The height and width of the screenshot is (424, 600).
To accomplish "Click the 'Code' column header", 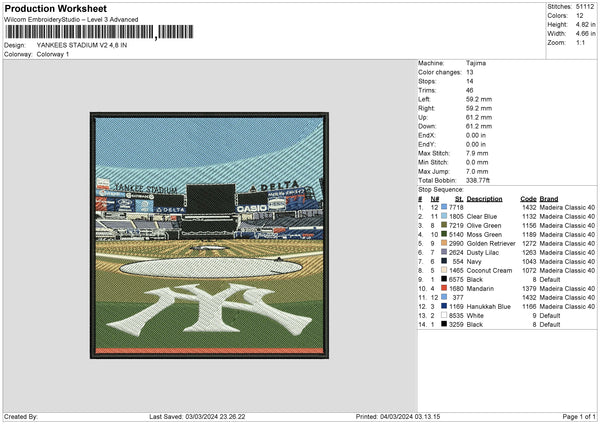I will pyautogui.click(x=528, y=199).
